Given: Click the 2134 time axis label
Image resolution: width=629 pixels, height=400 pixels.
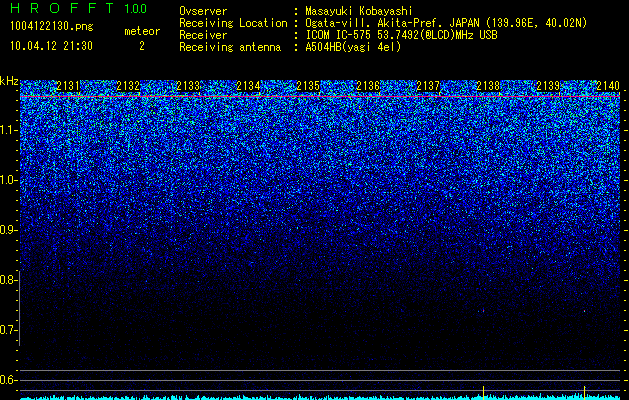Looking at the screenshot, I should [x=248, y=86].
